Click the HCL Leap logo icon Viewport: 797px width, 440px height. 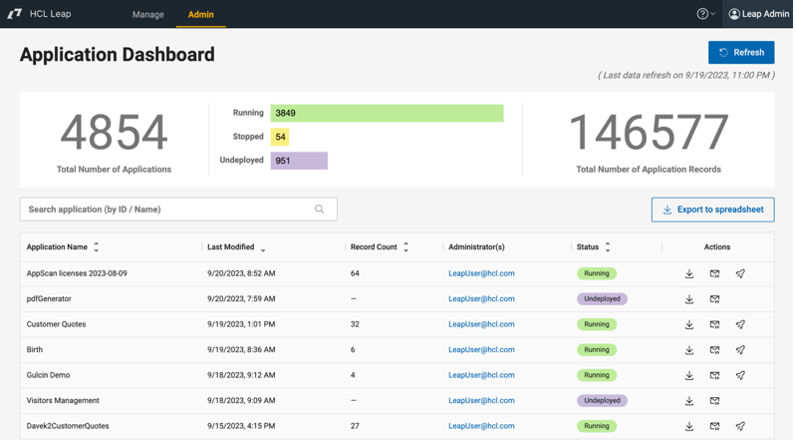click(x=12, y=14)
